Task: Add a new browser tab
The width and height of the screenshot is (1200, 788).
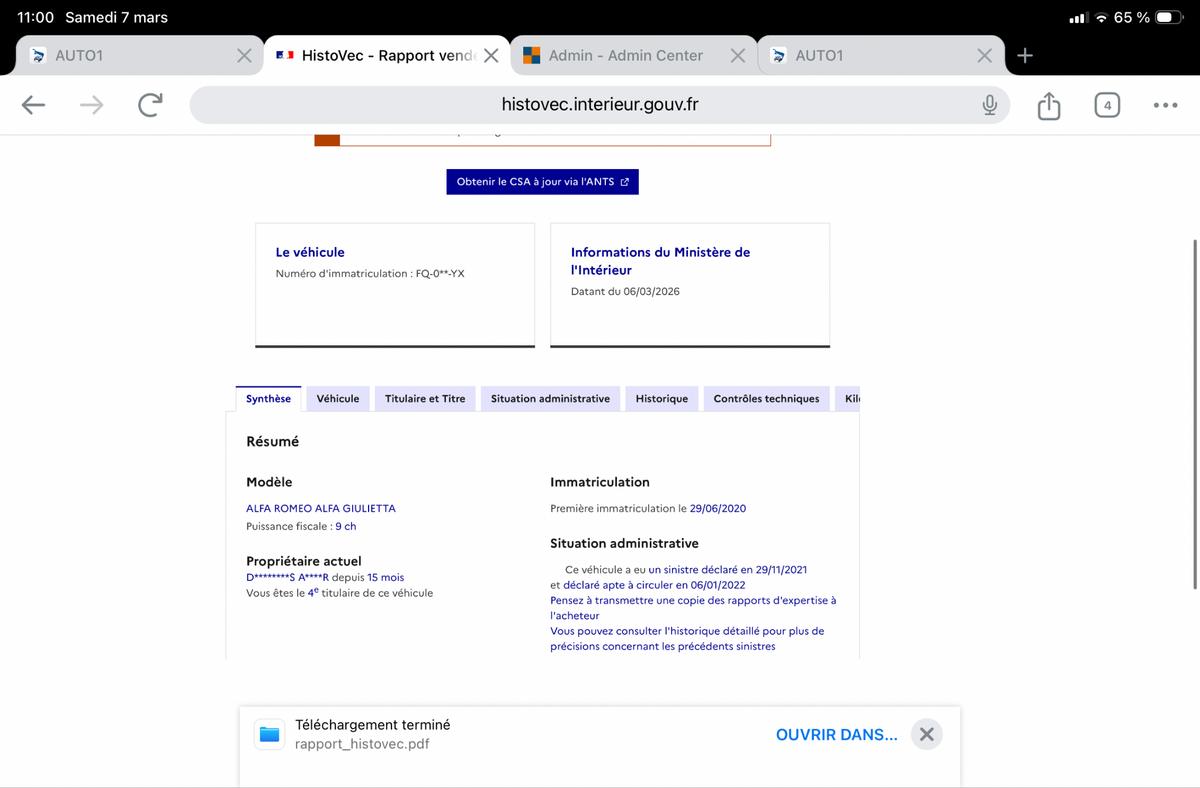Action: pyautogui.click(x=1024, y=56)
